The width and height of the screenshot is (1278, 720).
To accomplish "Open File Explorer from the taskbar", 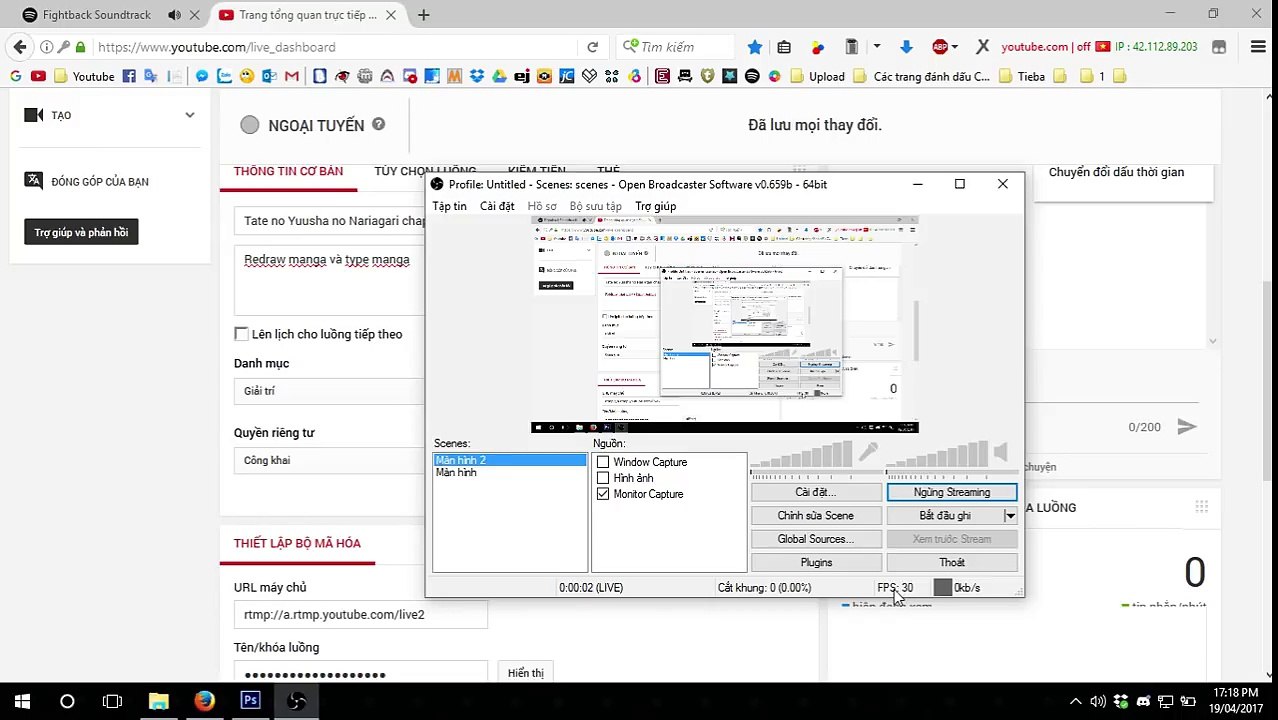I will tap(158, 701).
